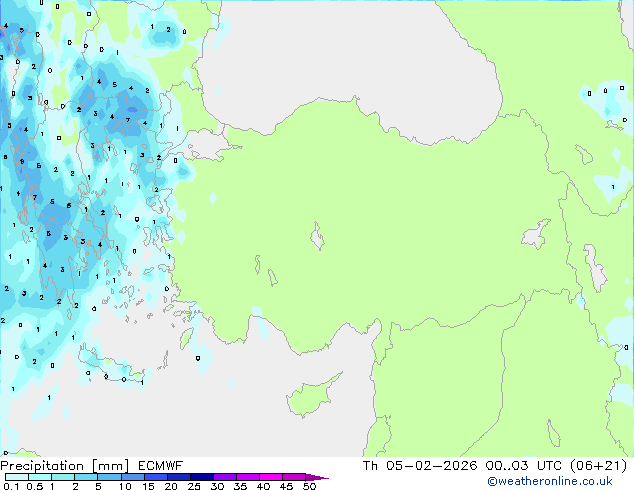
Task: Click Cyprus island on the map
Action: [309, 398]
